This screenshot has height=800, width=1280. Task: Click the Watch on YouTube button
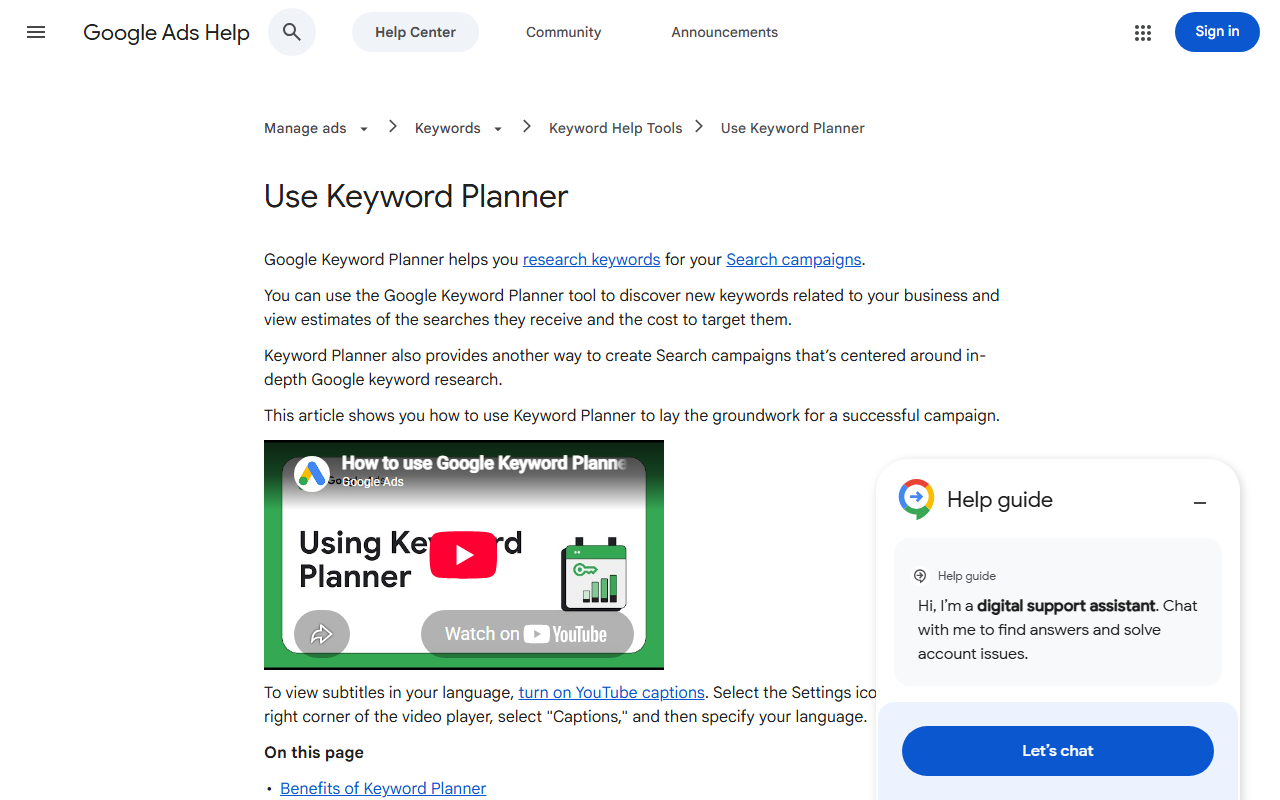click(527, 634)
